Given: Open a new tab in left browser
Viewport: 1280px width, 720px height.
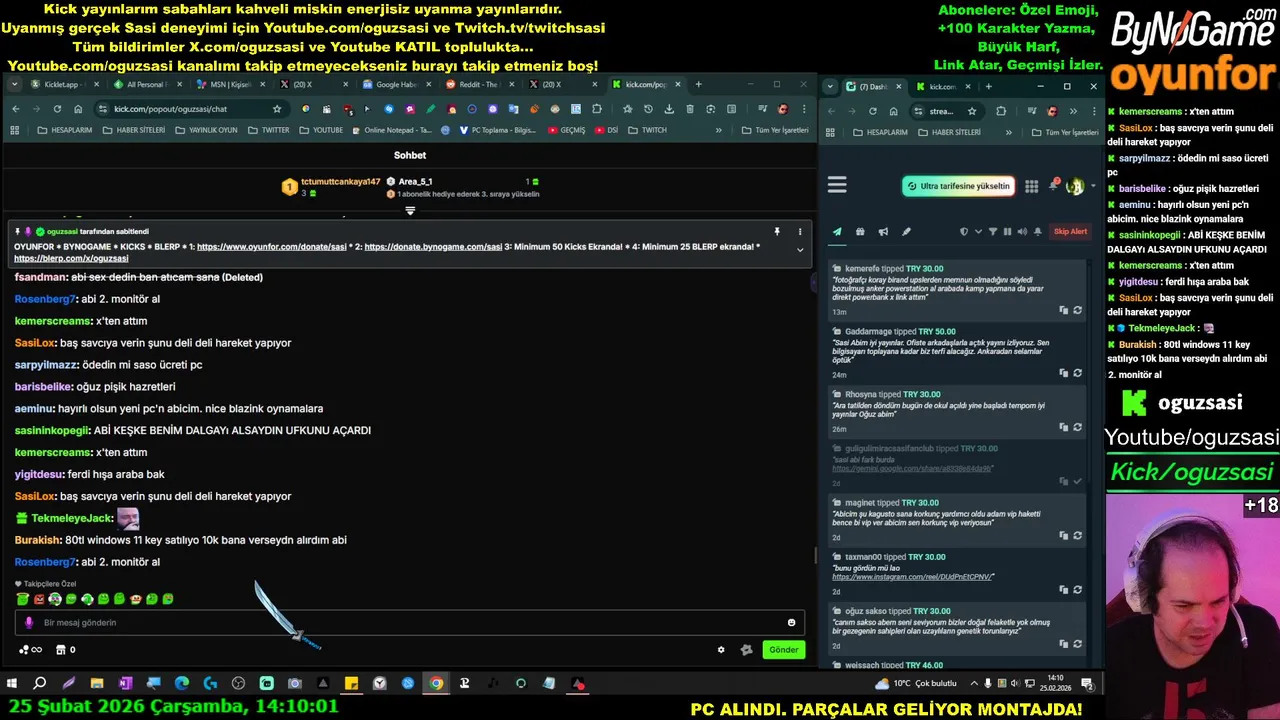Looking at the screenshot, I should click(x=698, y=85).
